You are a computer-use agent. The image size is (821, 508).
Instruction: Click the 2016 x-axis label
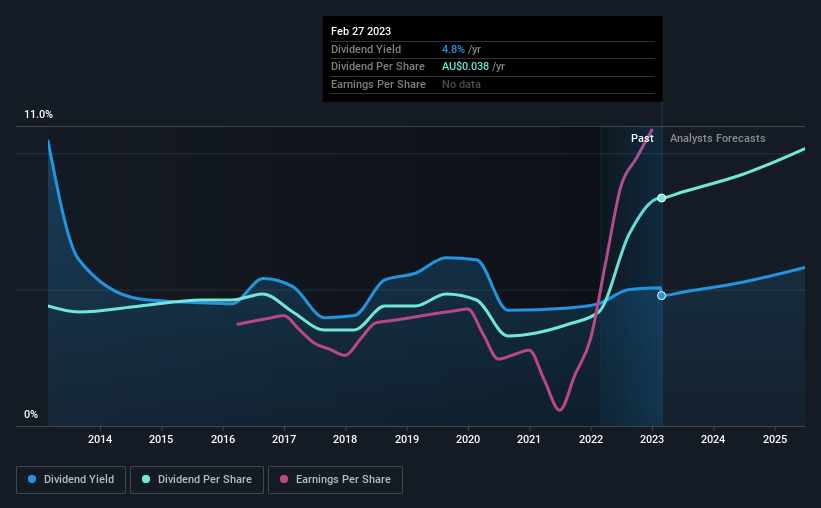(223, 439)
